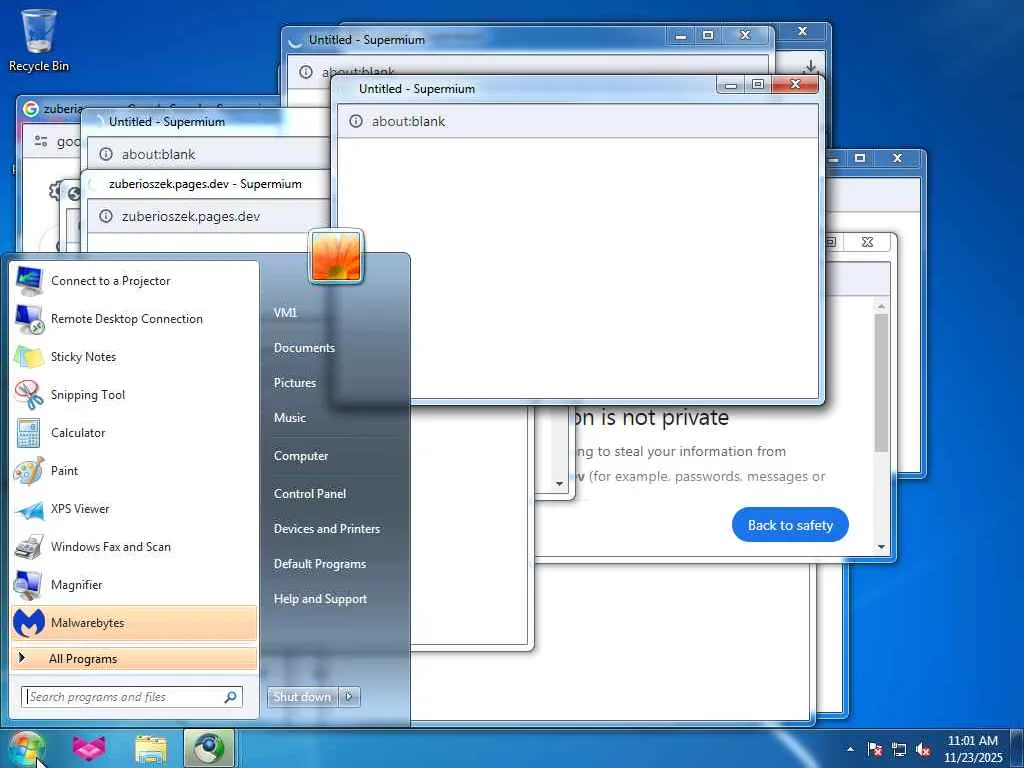Viewport: 1024px width, 768px height.
Task: Click the red close button of front Untitled window
Action: 795,84
